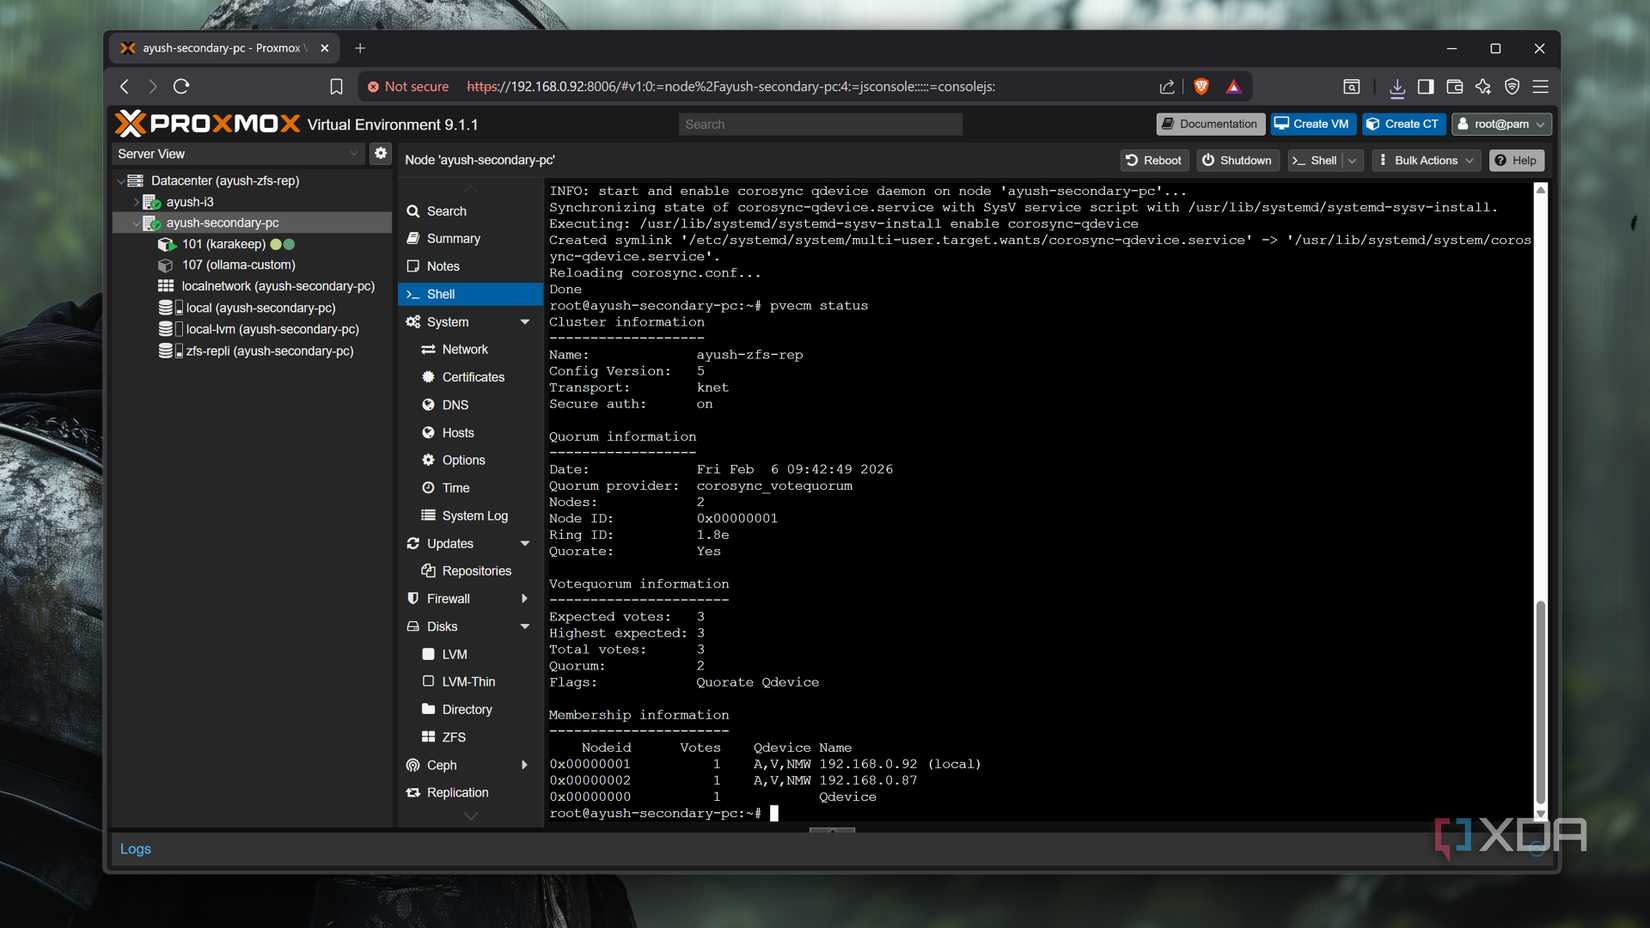Click the terminal vertical scrollbar

tap(1541, 700)
